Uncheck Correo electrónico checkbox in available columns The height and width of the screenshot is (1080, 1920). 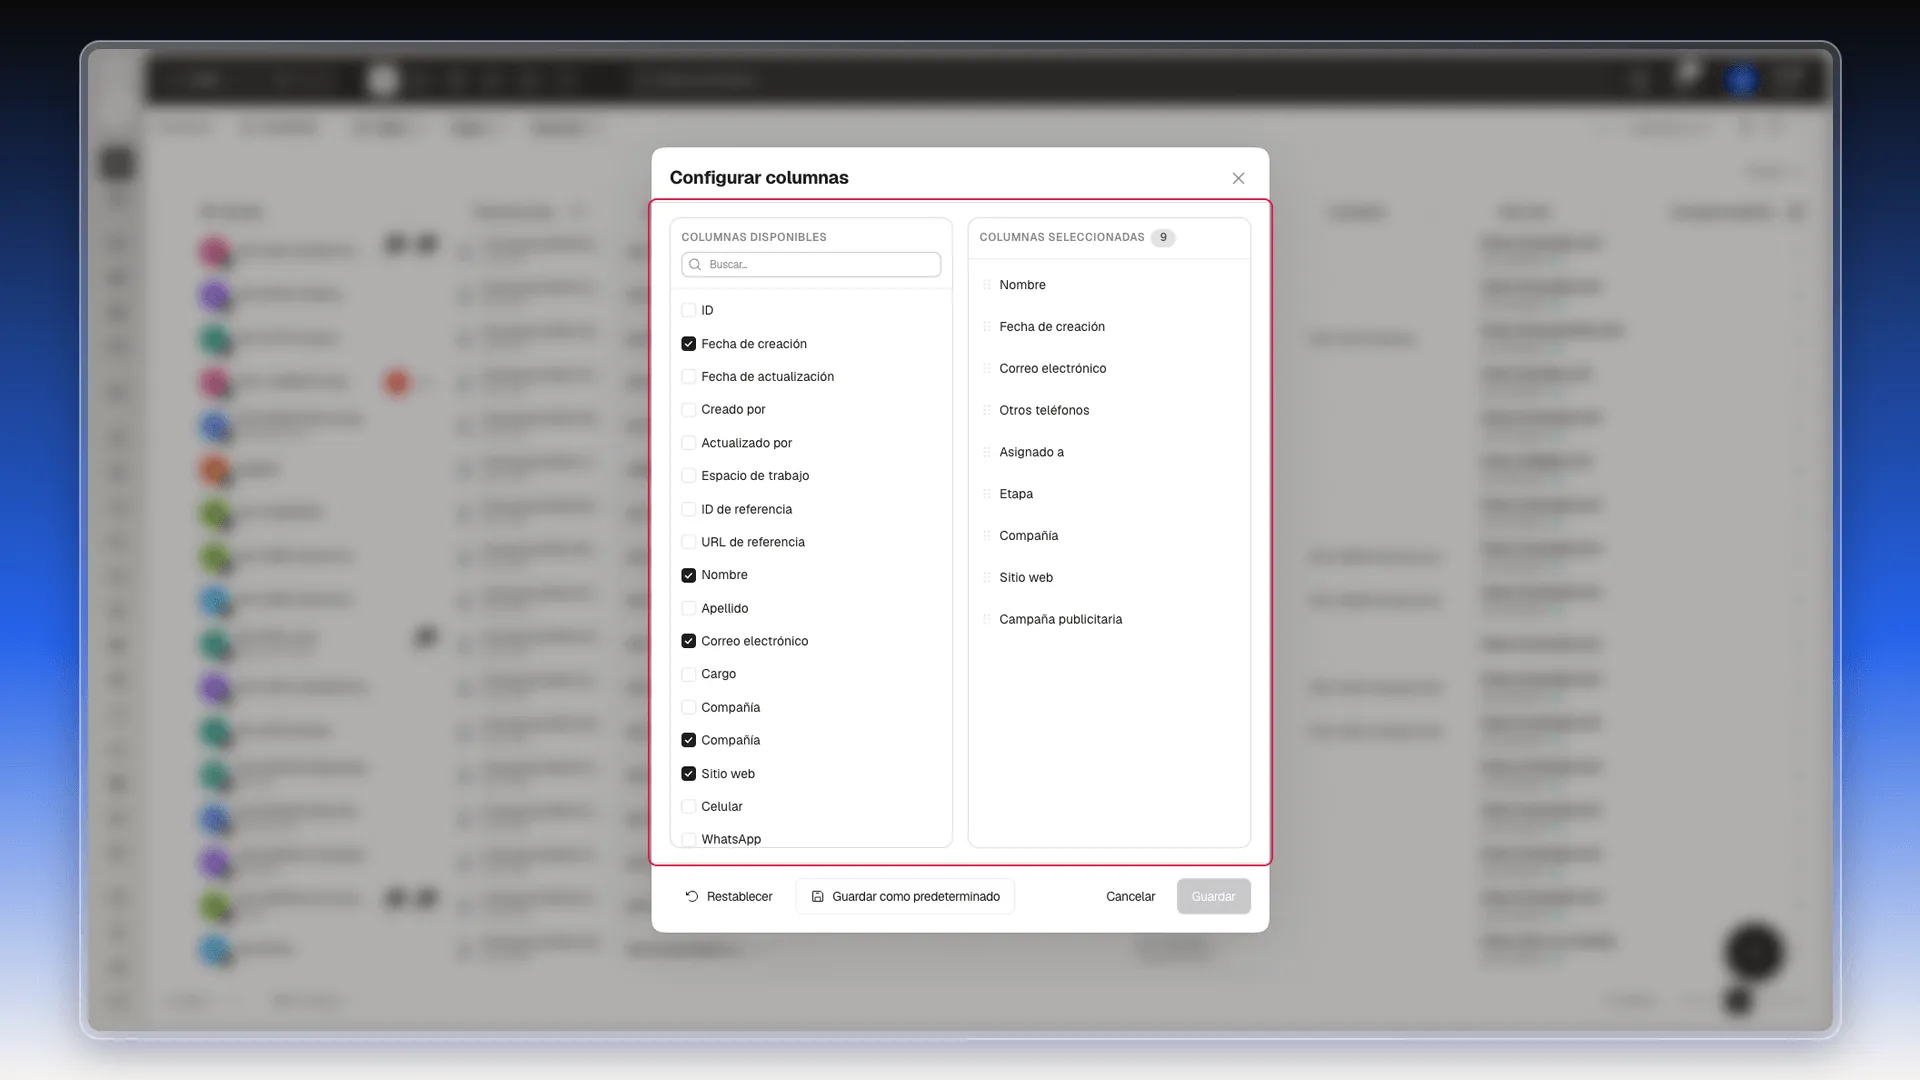point(689,641)
